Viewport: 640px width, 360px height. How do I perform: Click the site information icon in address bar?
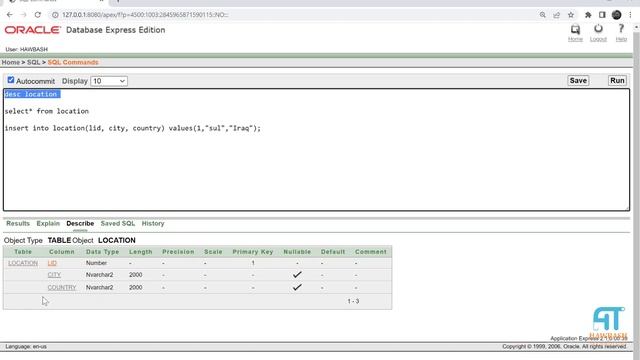click(55, 15)
